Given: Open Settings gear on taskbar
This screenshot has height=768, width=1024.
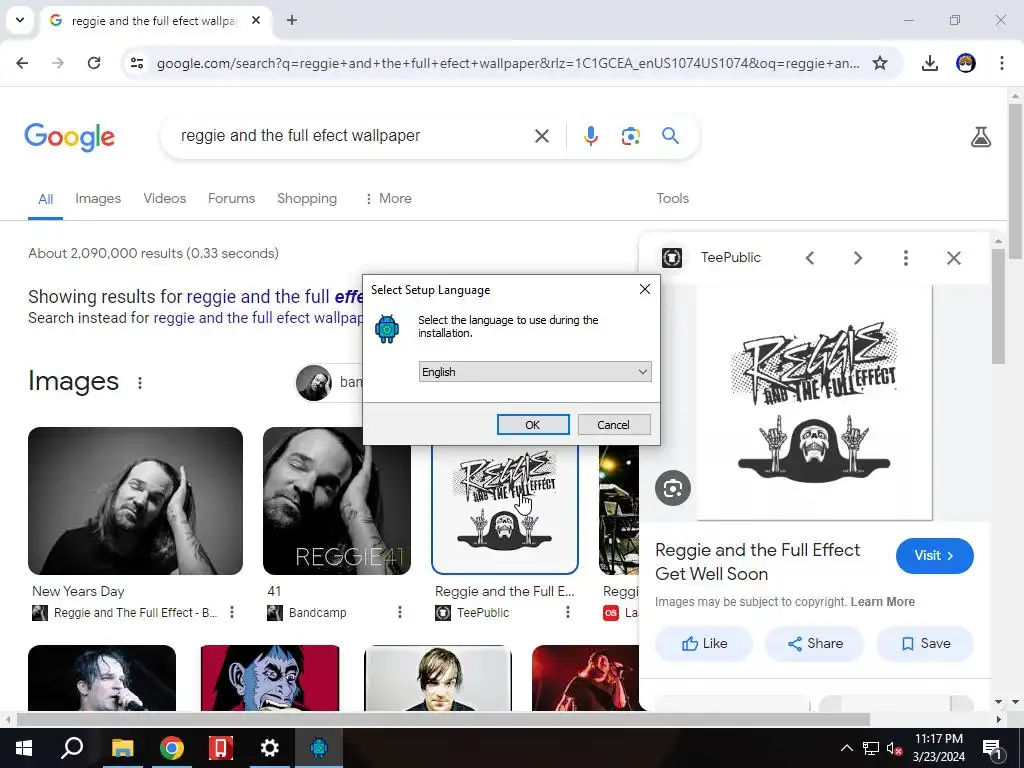Looking at the screenshot, I should click(269, 748).
